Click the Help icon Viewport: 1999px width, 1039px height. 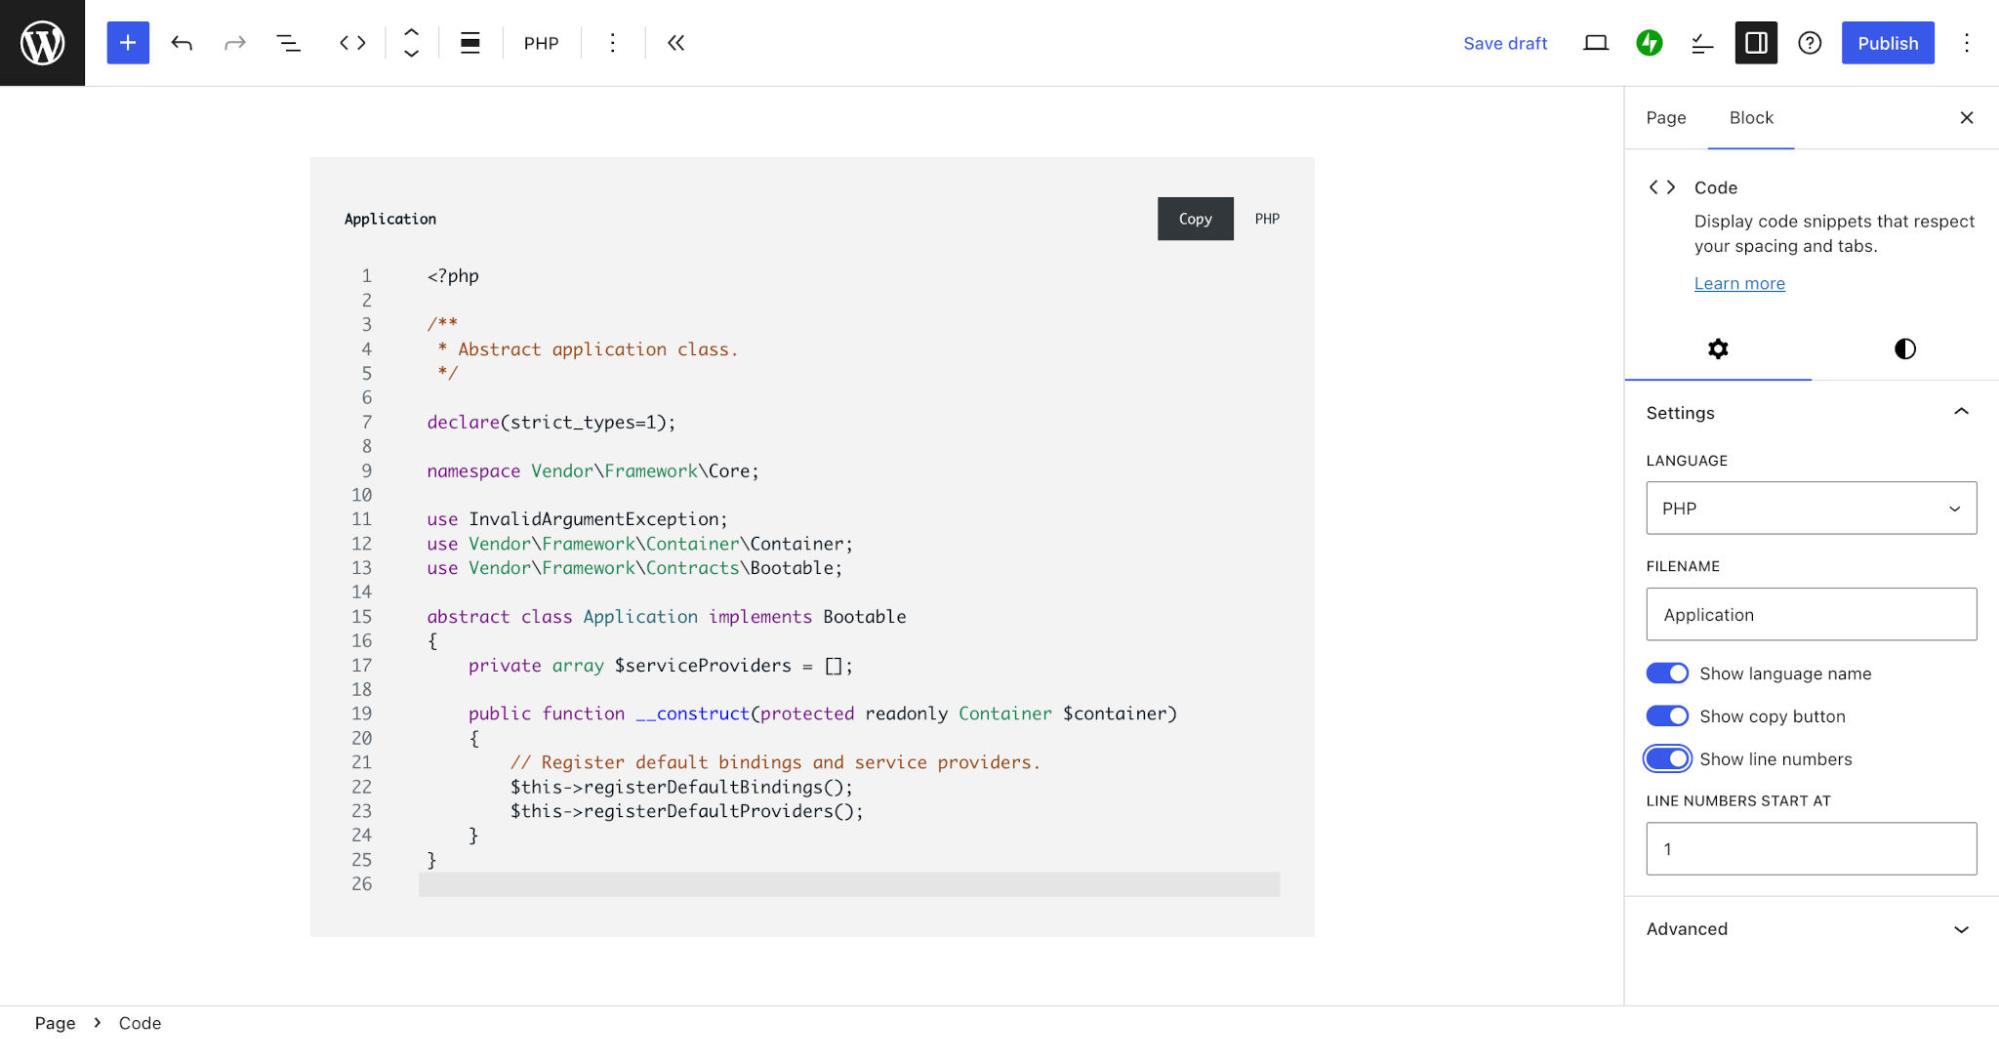tap(1811, 43)
